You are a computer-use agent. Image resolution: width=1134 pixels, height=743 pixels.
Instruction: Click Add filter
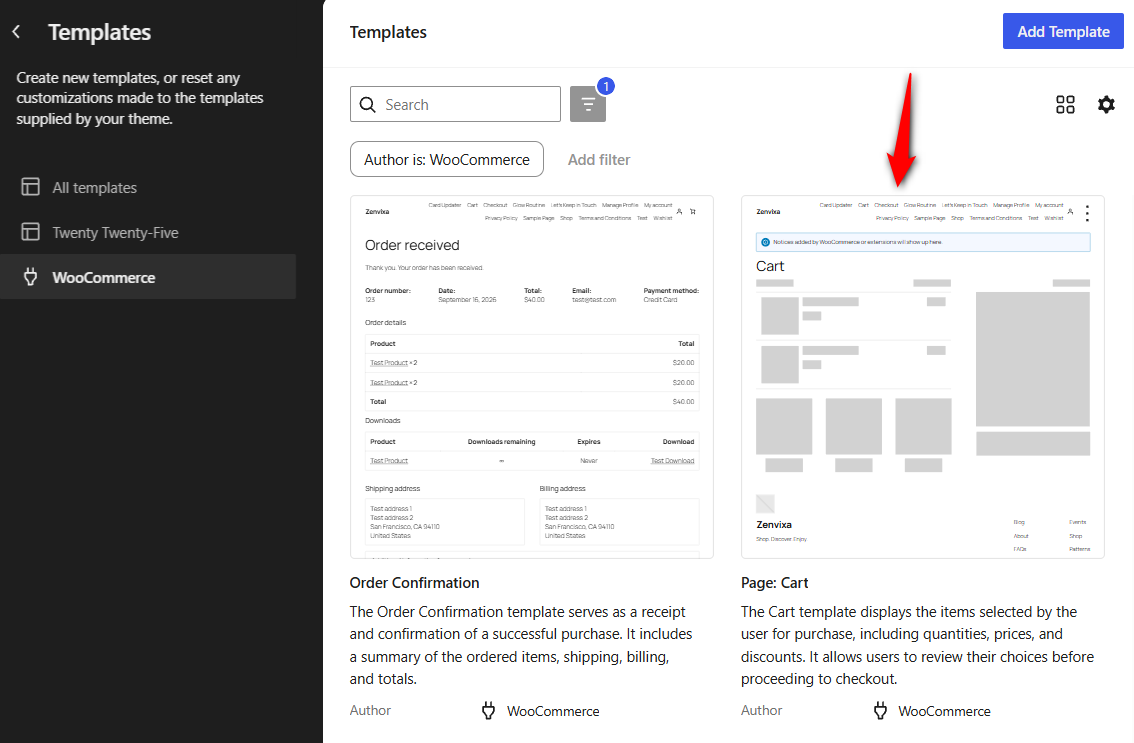tap(599, 160)
